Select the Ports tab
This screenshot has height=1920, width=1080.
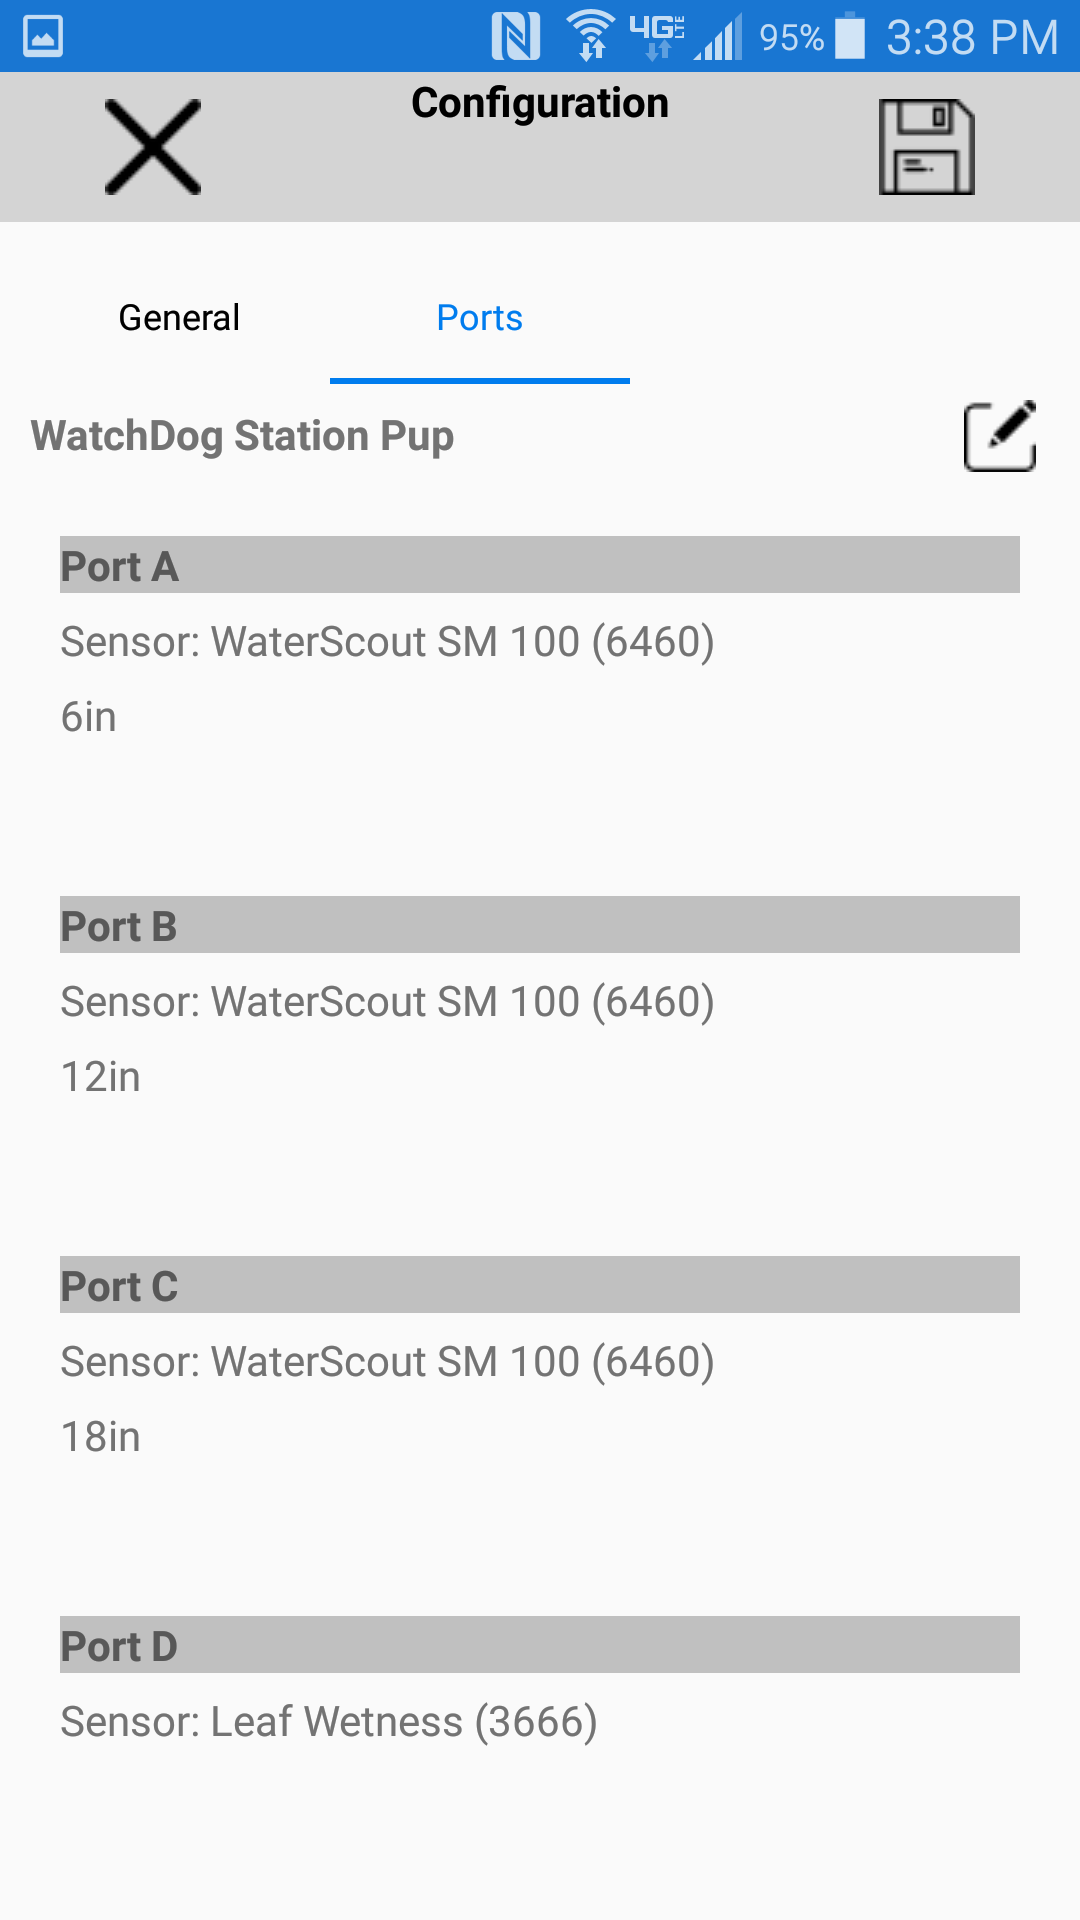(479, 318)
